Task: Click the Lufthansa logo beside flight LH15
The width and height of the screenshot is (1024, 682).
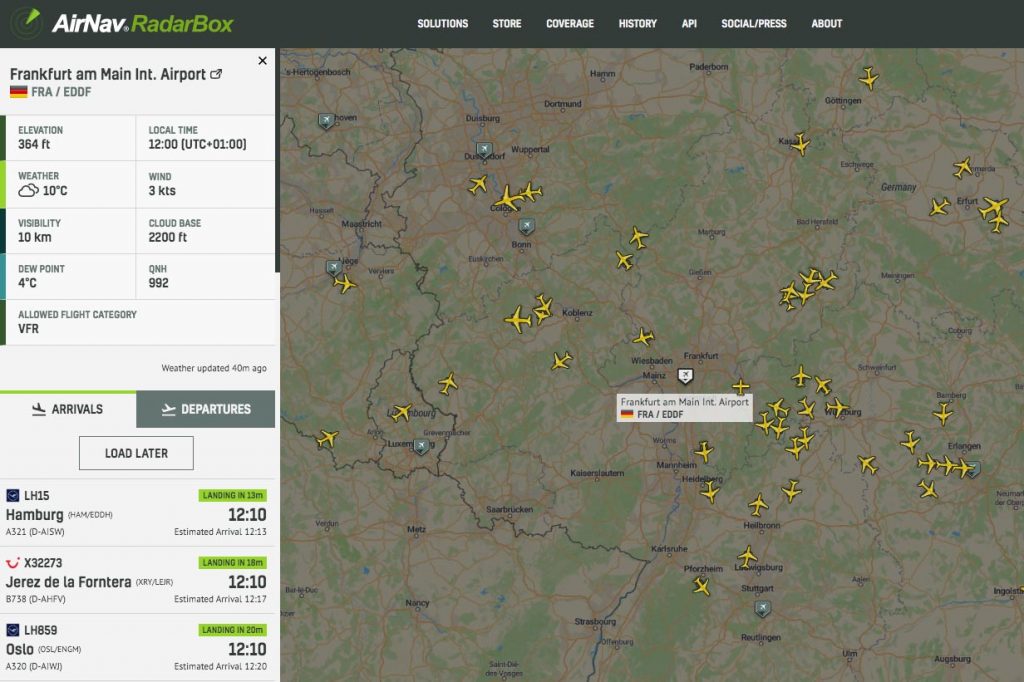Action: point(13,495)
